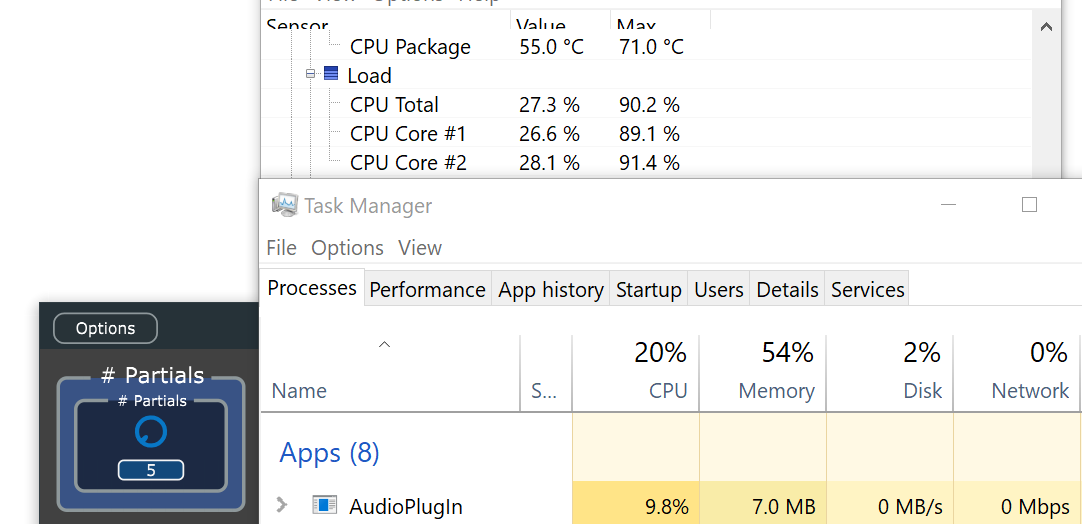Sort processes by CPU column
This screenshot has height=524, width=1082.
click(660, 371)
